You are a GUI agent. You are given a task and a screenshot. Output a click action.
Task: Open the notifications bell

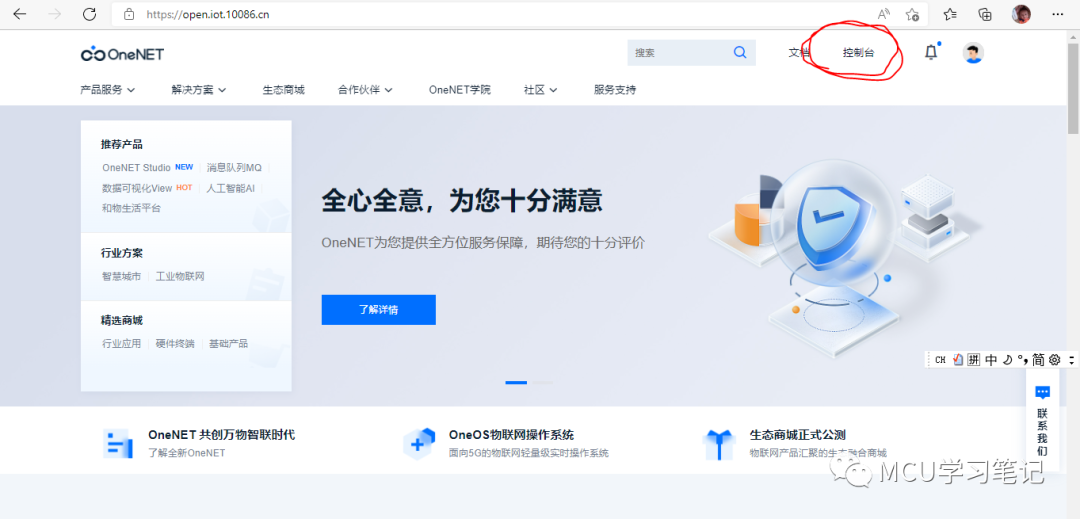pyautogui.click(x=931, y=52)
